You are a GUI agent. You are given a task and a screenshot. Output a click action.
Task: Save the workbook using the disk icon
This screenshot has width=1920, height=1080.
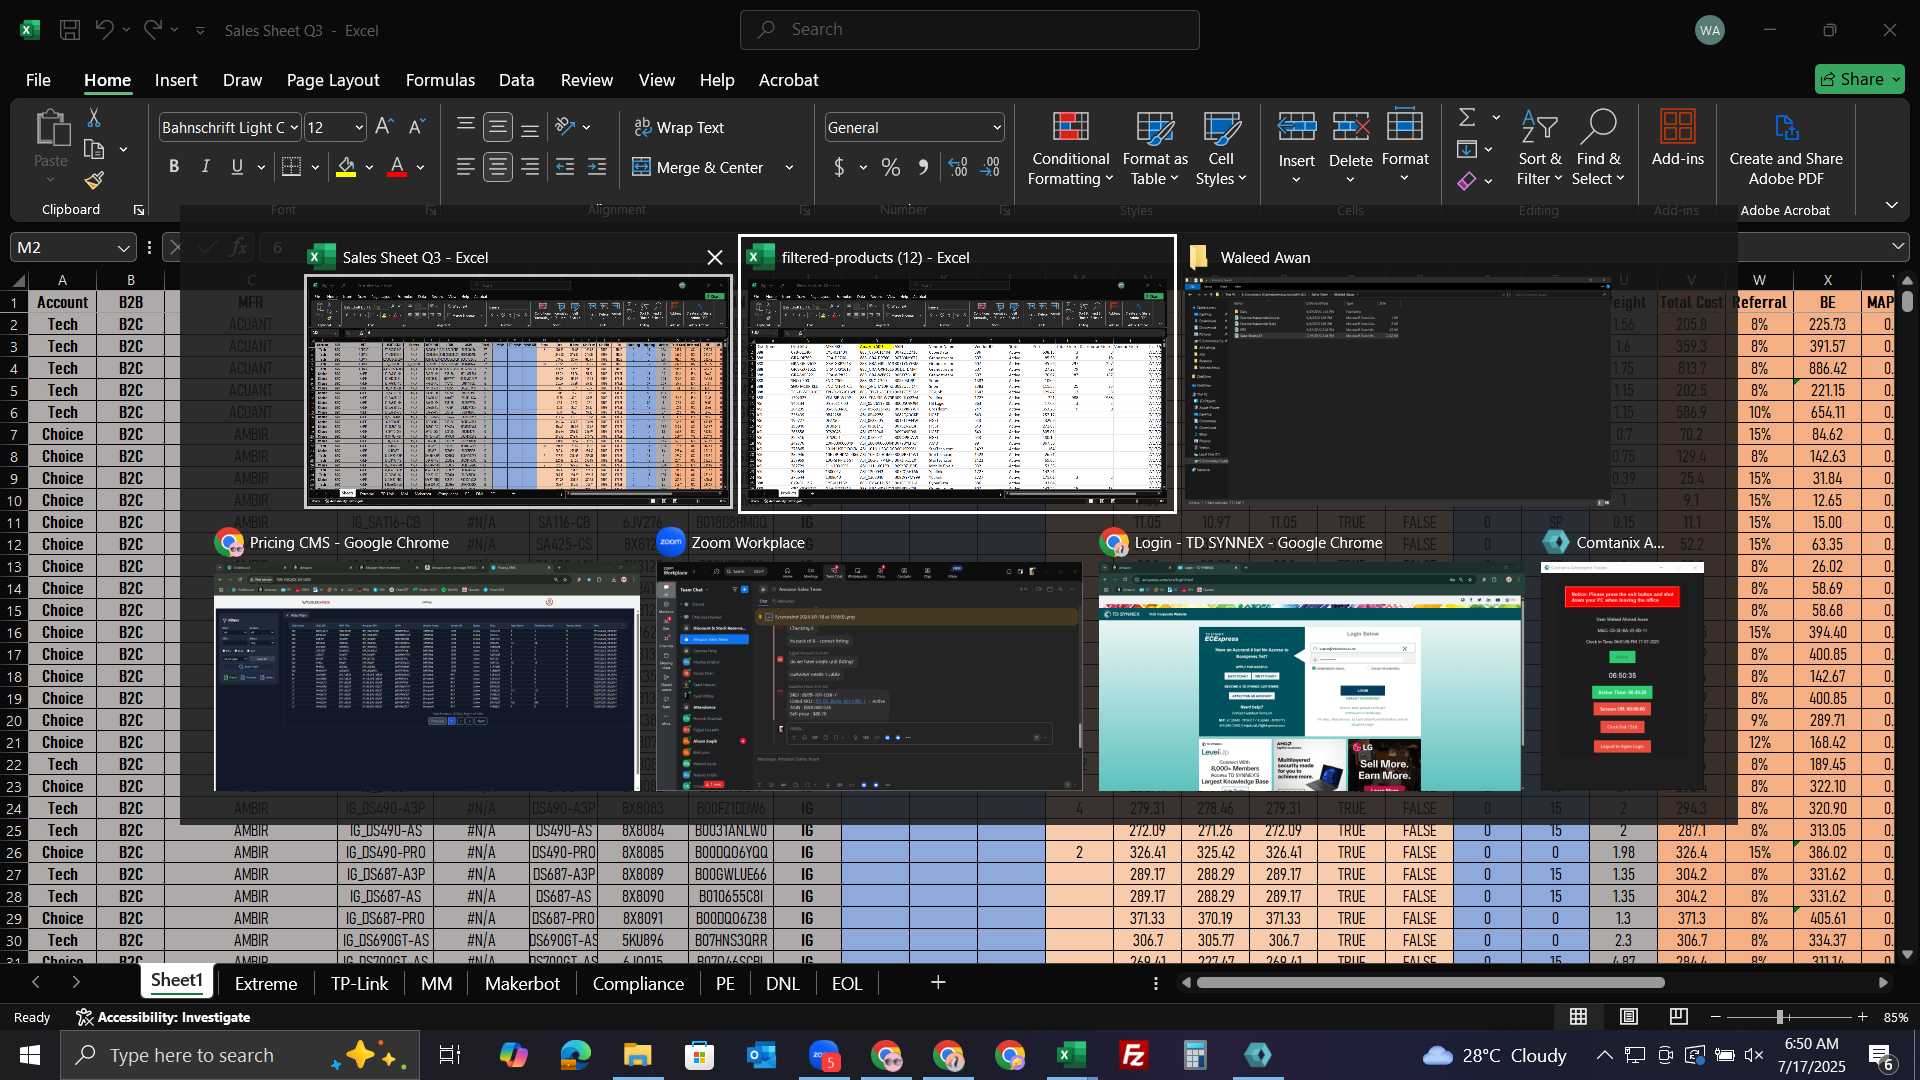pos(70,30)
